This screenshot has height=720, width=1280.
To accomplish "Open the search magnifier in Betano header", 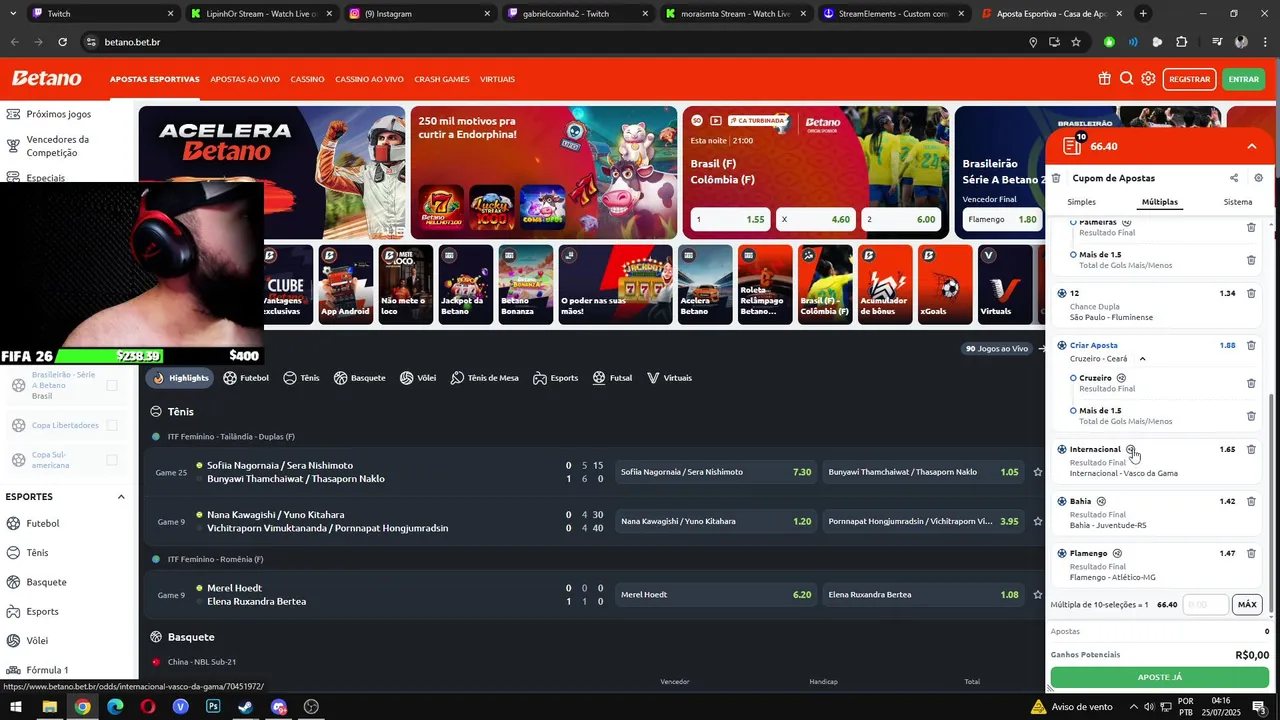I will [1126, 79].
